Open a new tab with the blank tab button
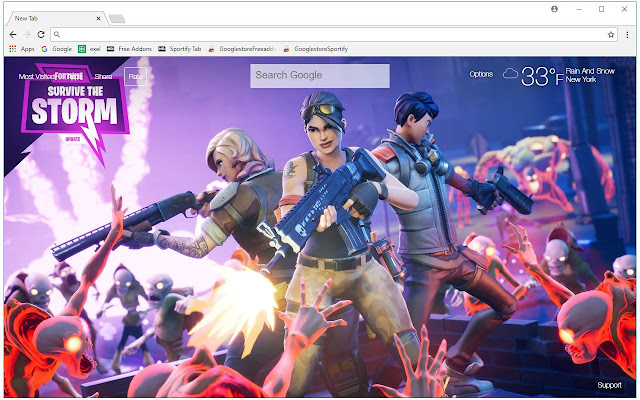640x400 pixels. [117, 19]
